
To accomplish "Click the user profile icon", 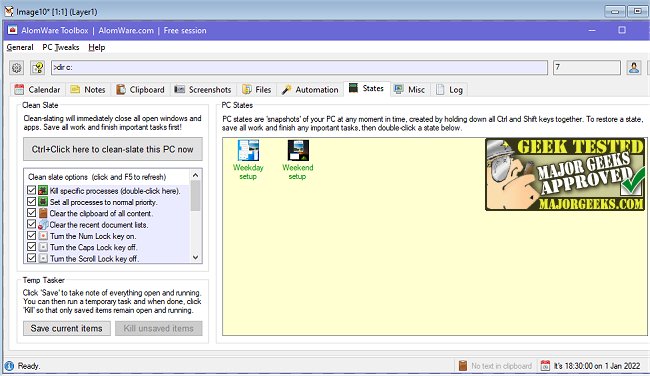I will tap(633, 67).
